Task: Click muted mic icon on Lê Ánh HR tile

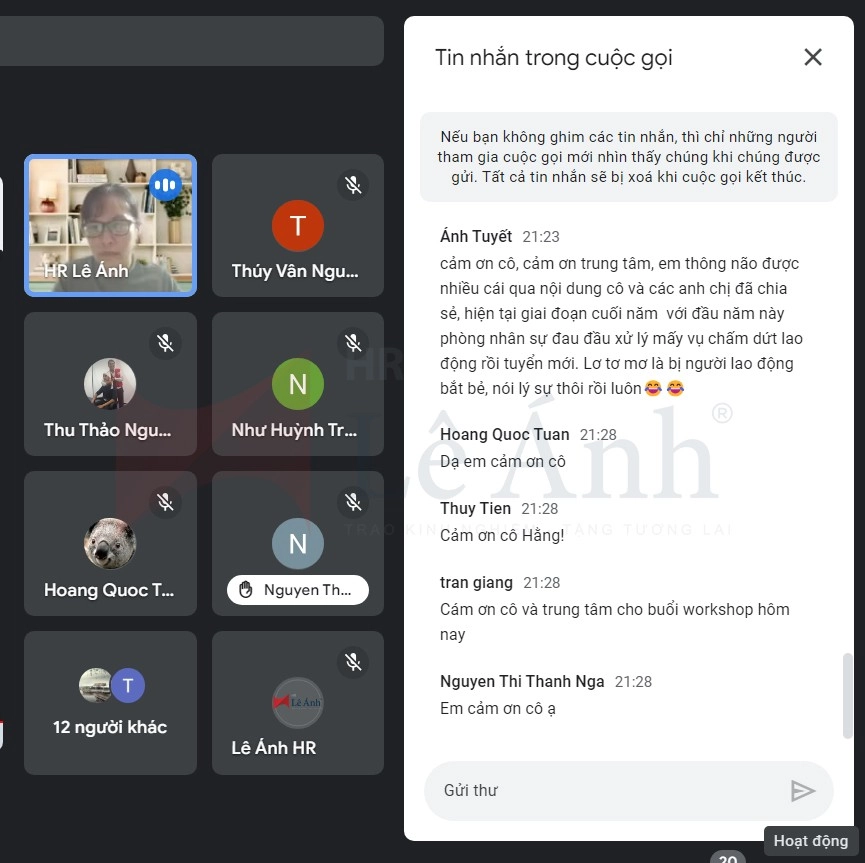Action: pyautogui.click(x=353, y=662)
